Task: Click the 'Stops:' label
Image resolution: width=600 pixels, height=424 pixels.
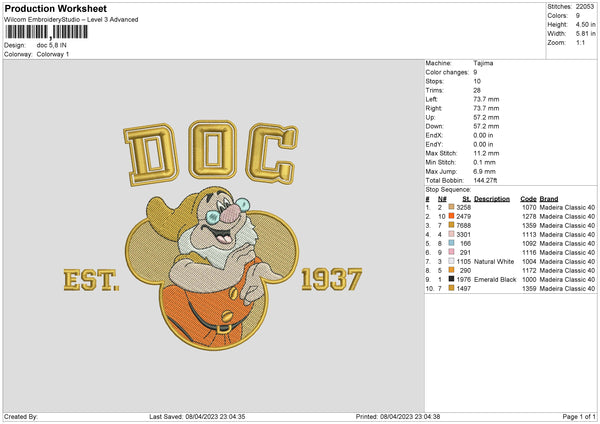Action: point(434,81)
